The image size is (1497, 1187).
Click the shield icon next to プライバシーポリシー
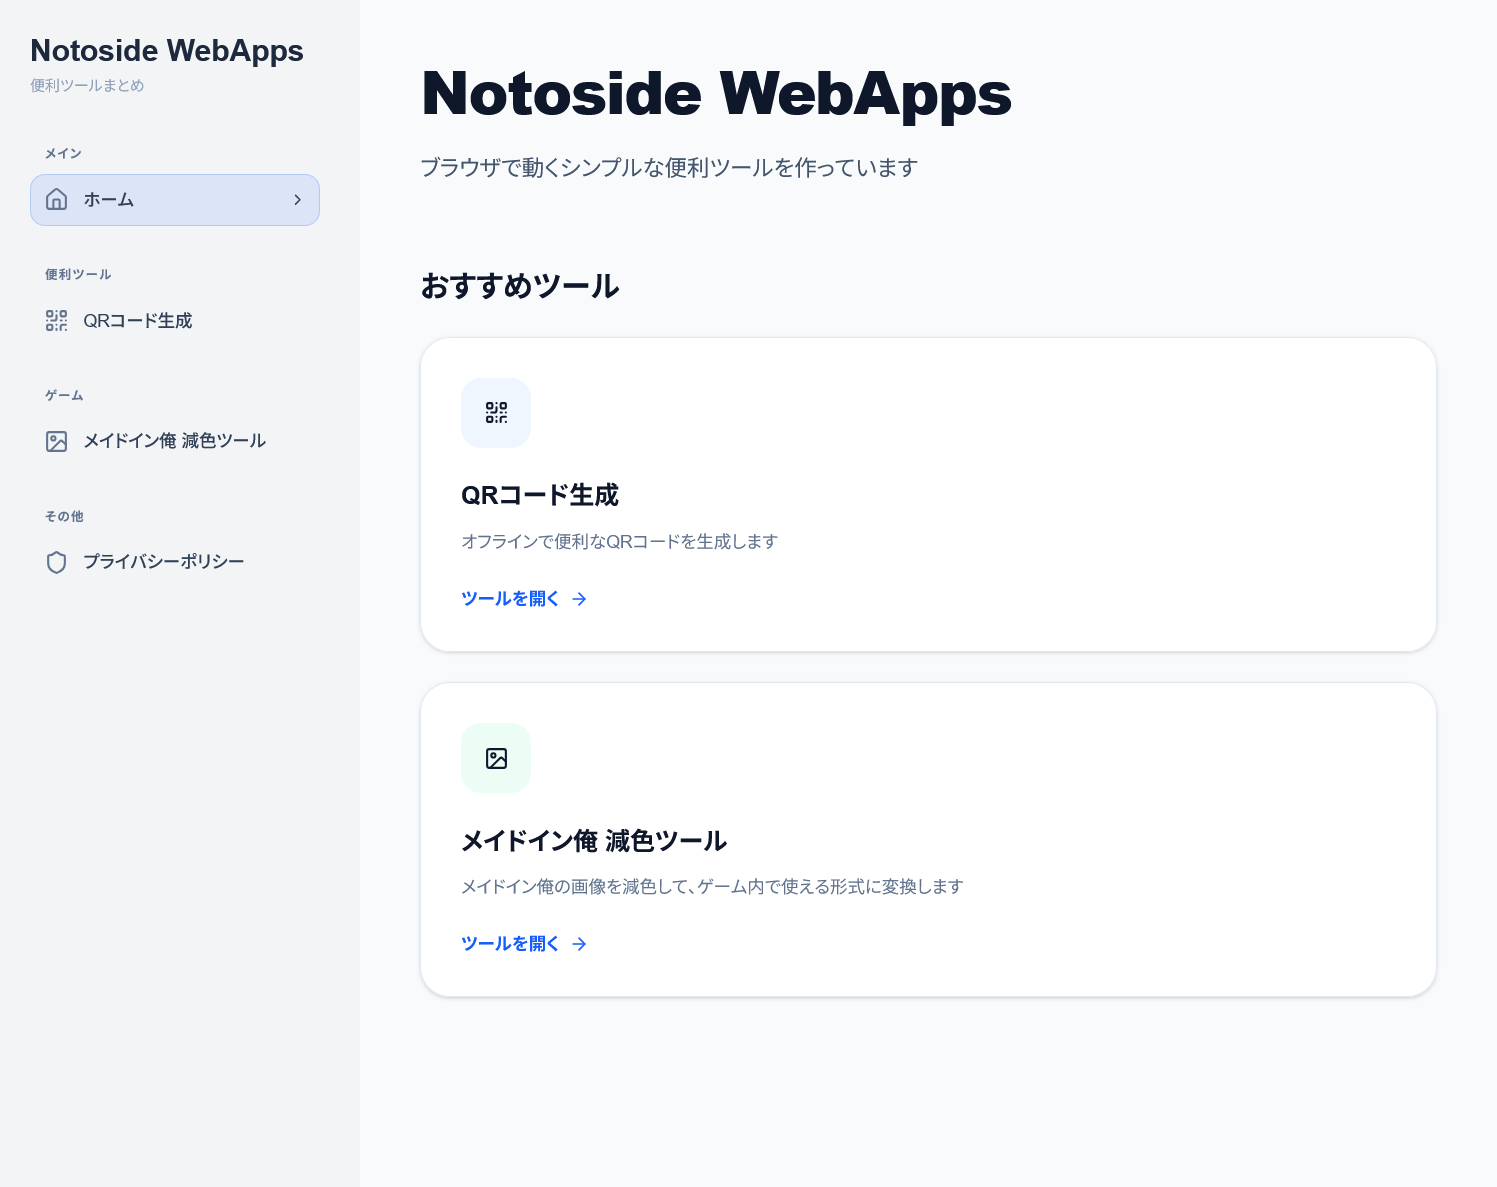tap(56, 562)
